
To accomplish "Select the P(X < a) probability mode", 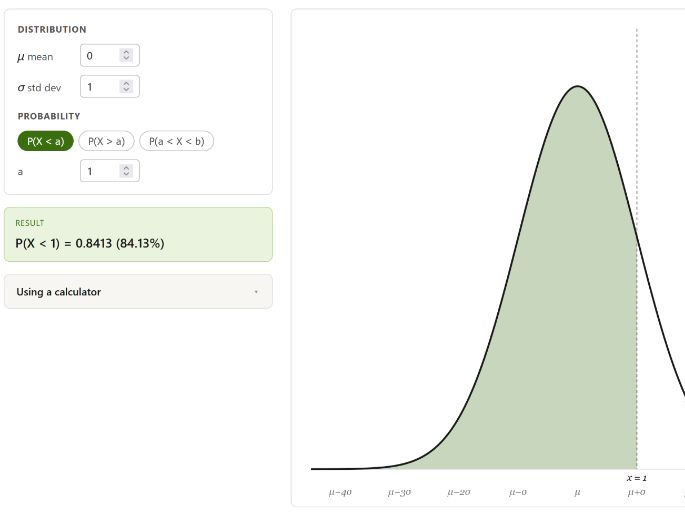I will tap(45, 141).
